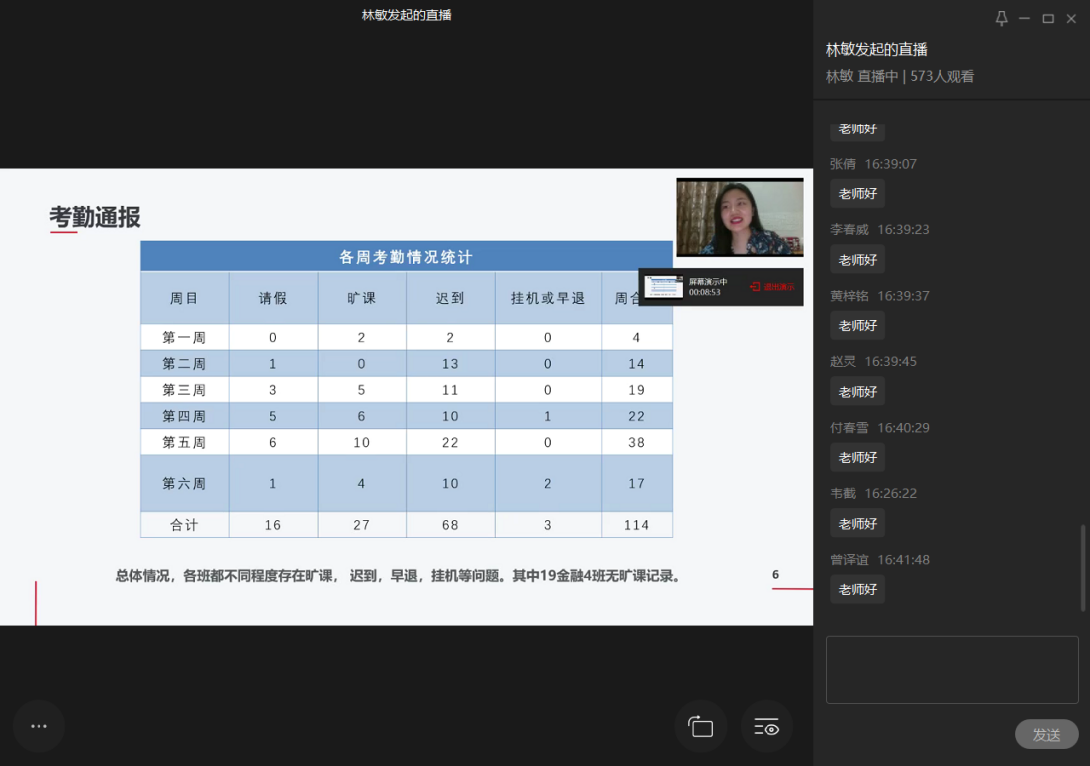Viewport: 1090px width, 766px height.
Task: Select username 张倩 in the chat
Action: [x=842, y=164]
